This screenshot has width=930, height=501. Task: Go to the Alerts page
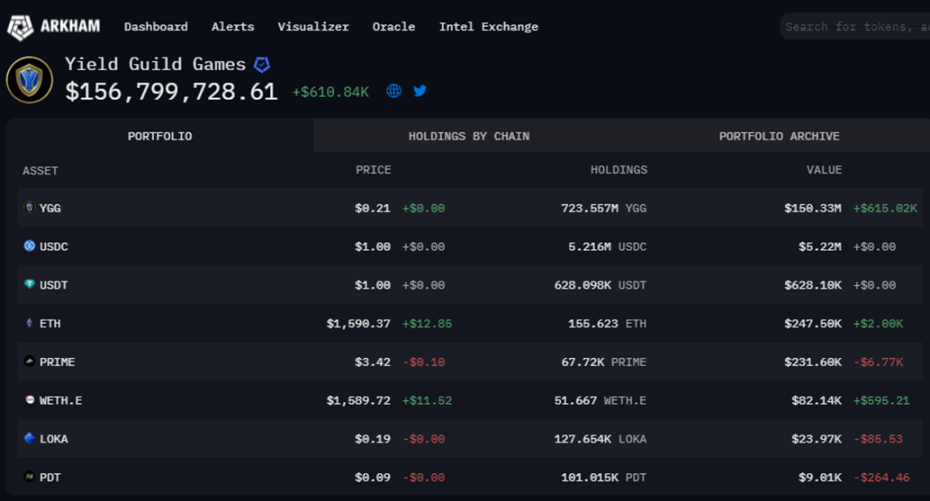(233, 27)
